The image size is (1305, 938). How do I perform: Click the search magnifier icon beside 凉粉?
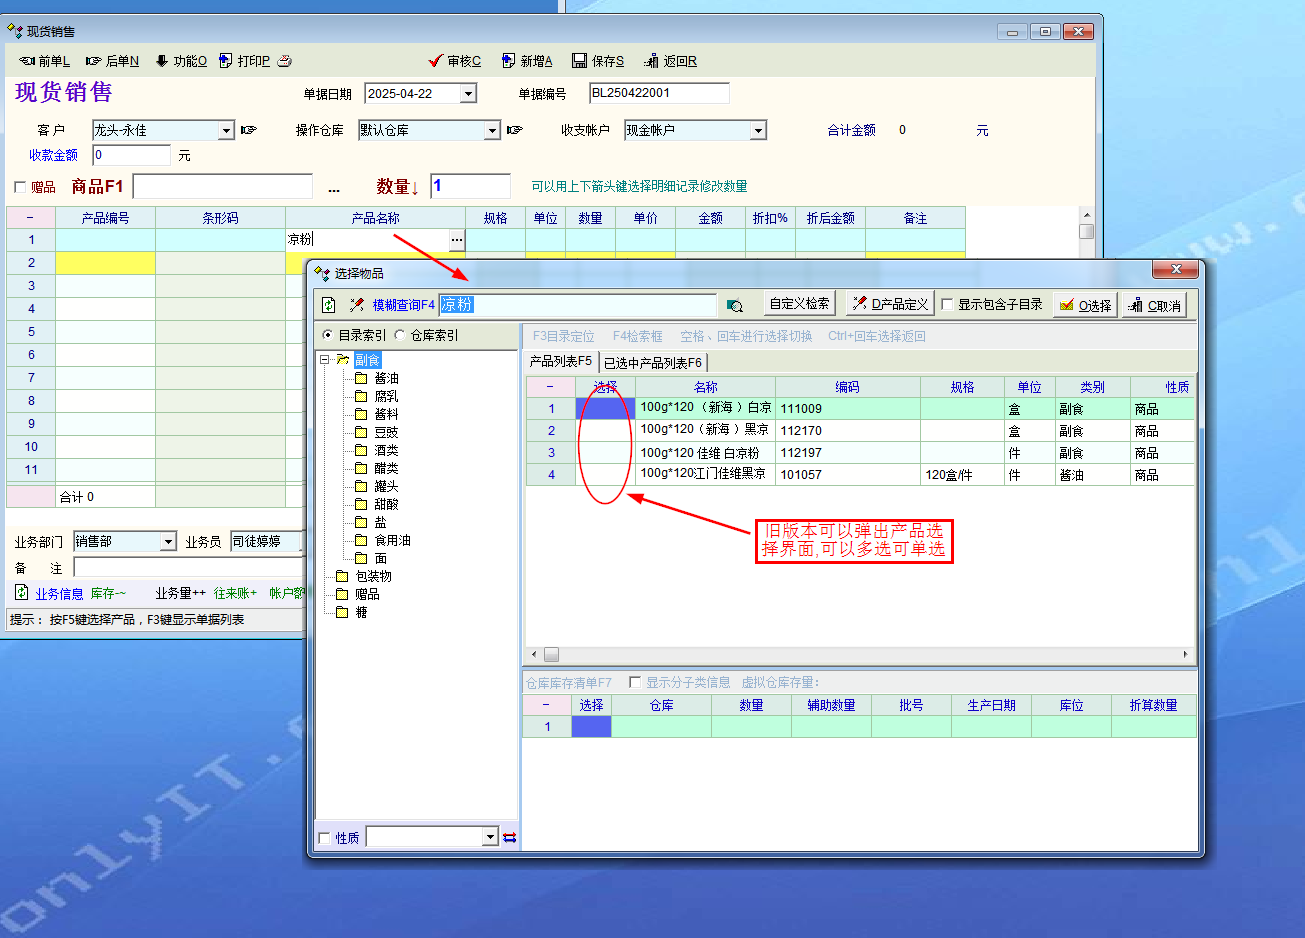coord(735,305)
